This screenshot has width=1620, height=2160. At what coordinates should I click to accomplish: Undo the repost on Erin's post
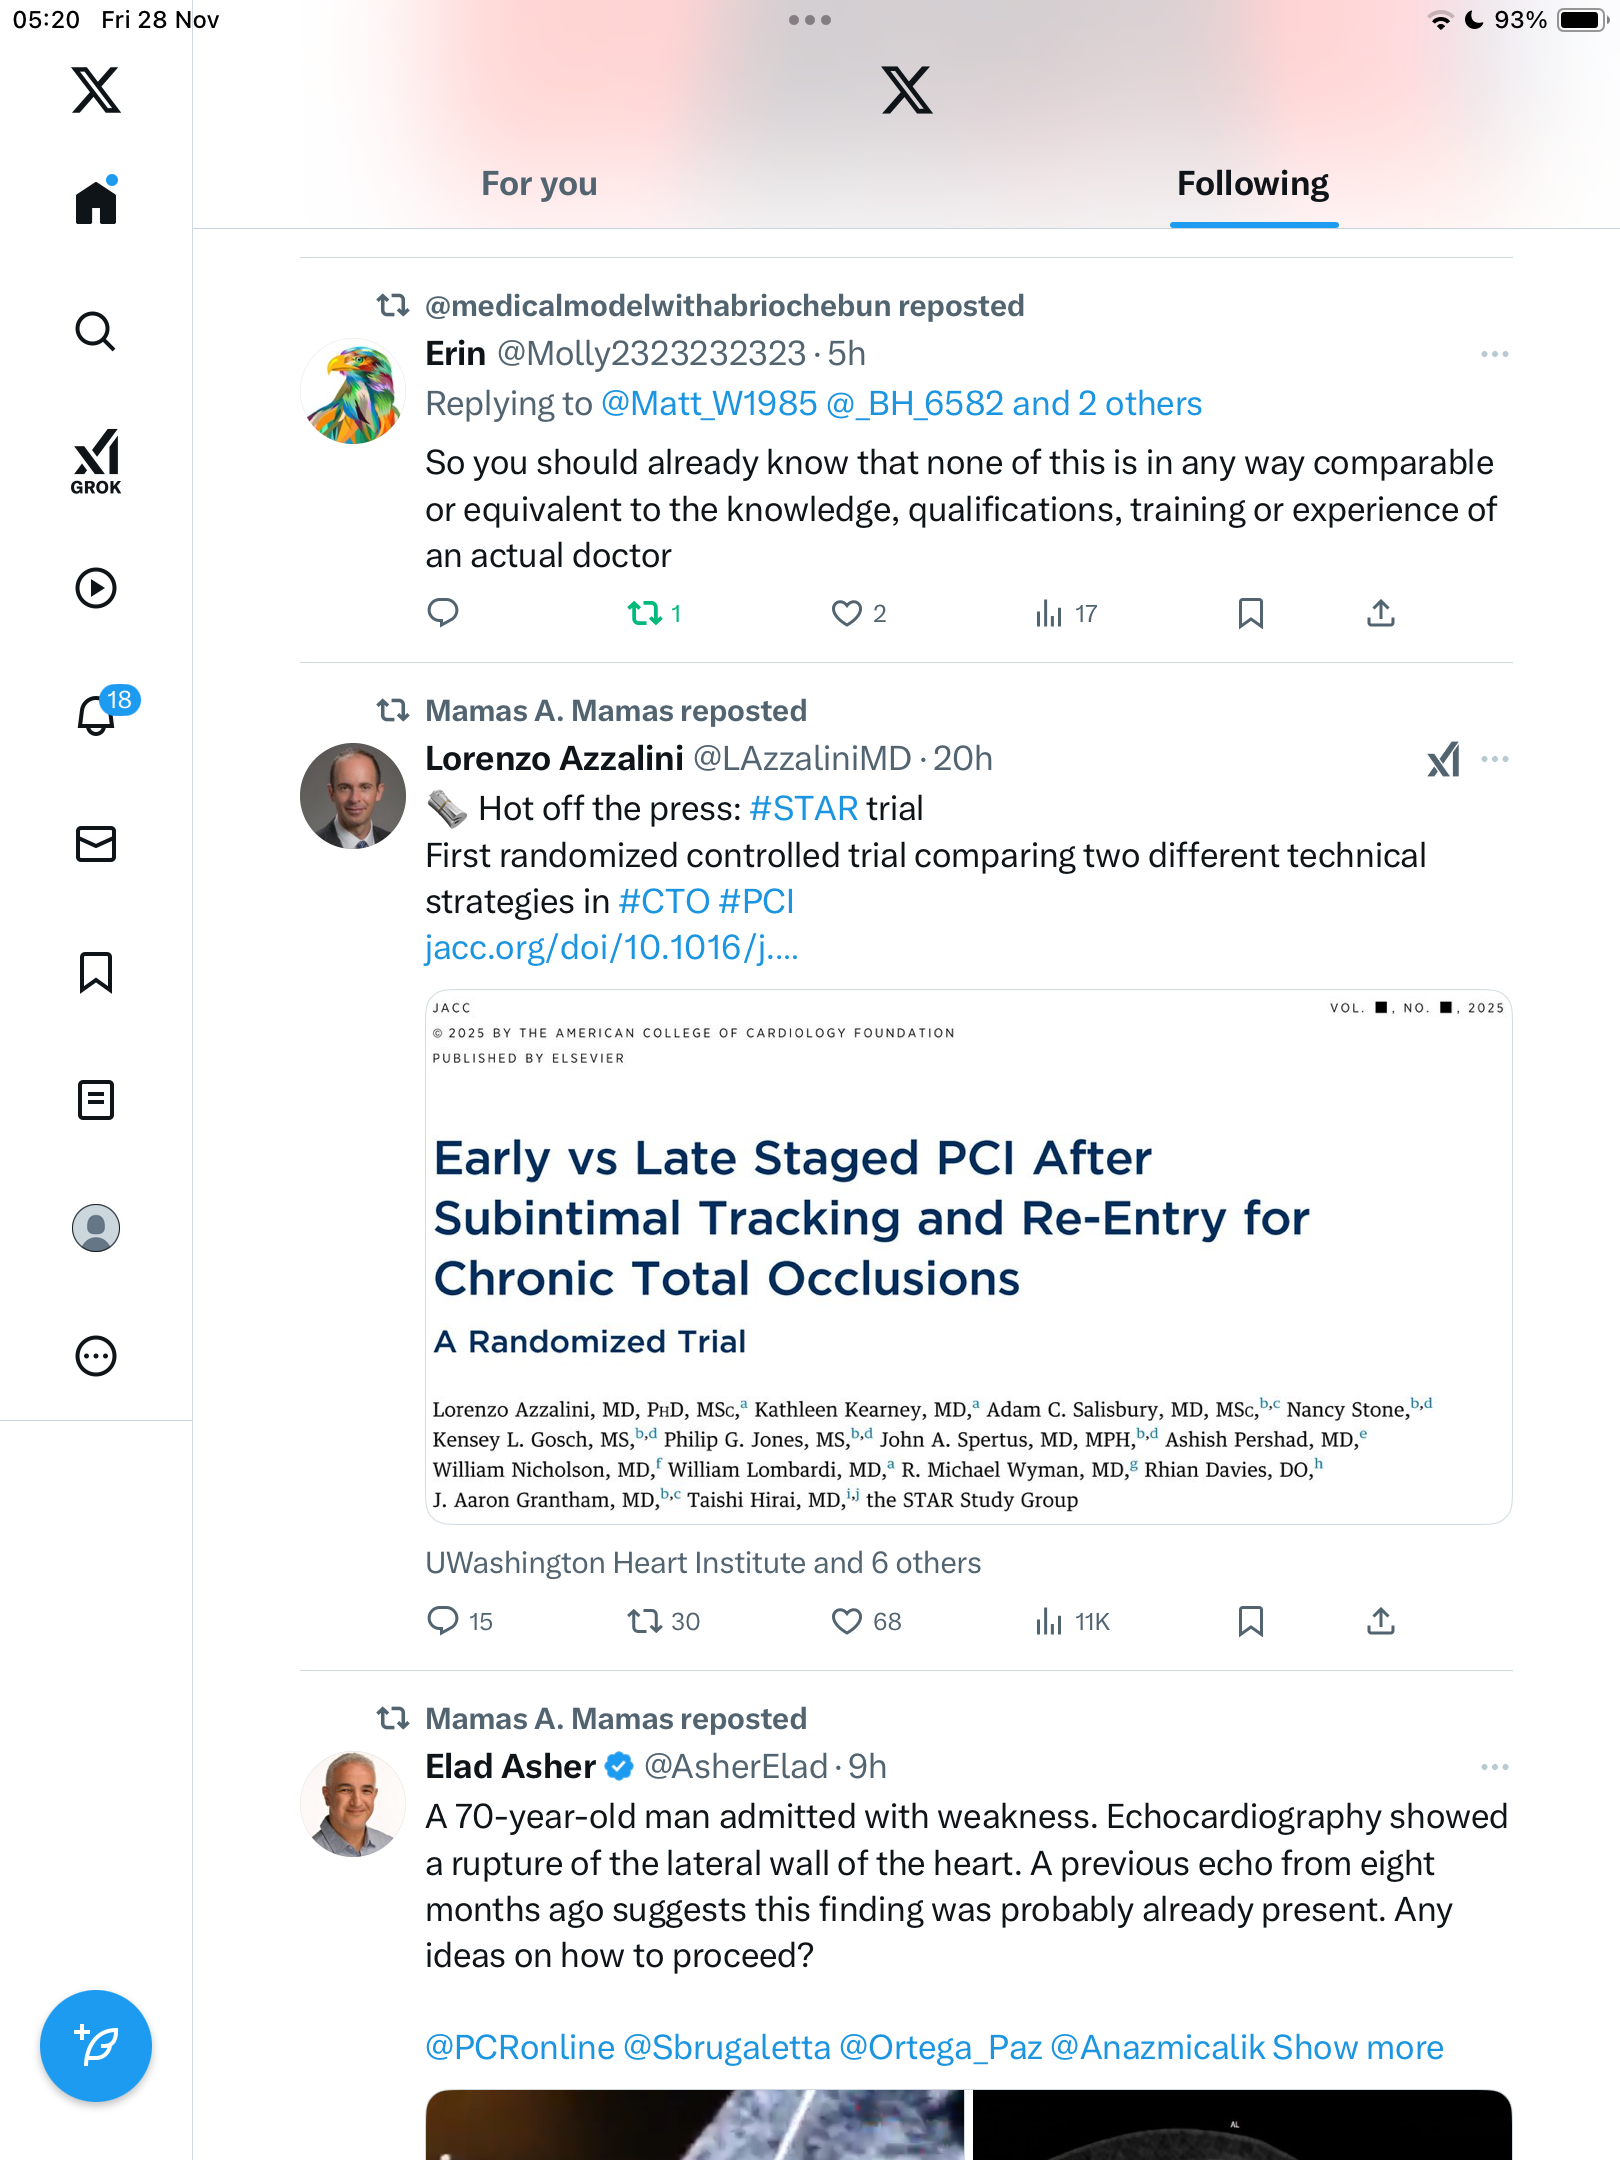pos(645,613)
